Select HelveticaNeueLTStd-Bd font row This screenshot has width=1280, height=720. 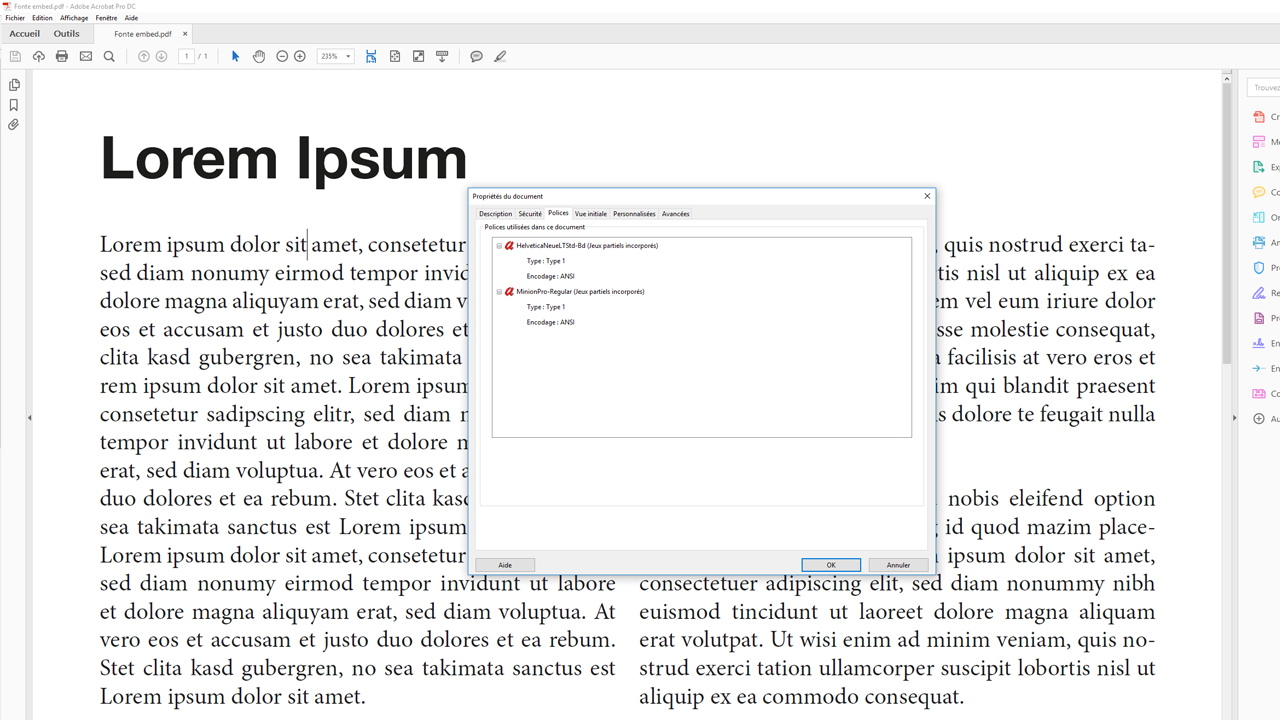(x=587, y=246)
